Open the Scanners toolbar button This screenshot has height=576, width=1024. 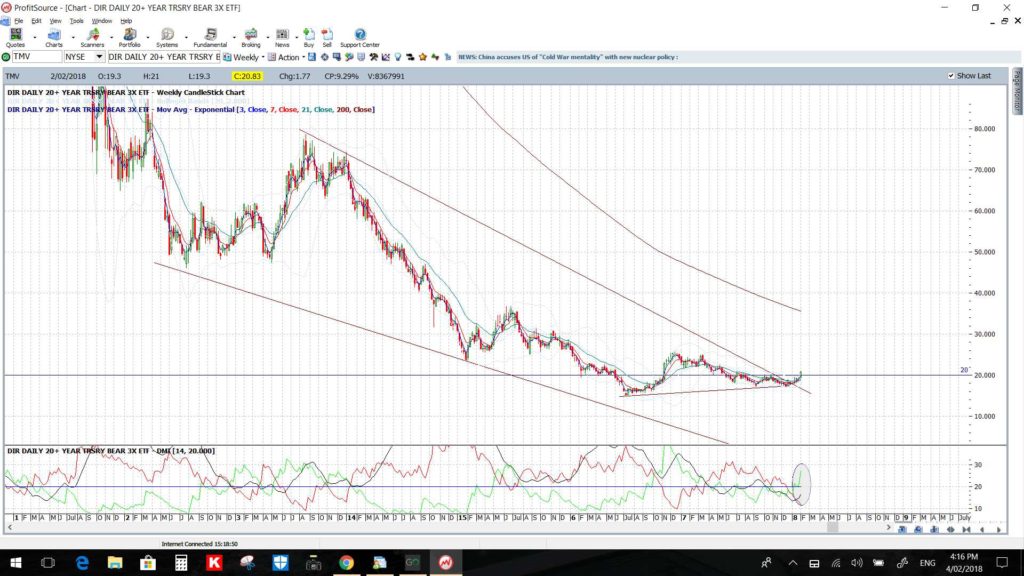pyautogui.click(x=92, y=38)
